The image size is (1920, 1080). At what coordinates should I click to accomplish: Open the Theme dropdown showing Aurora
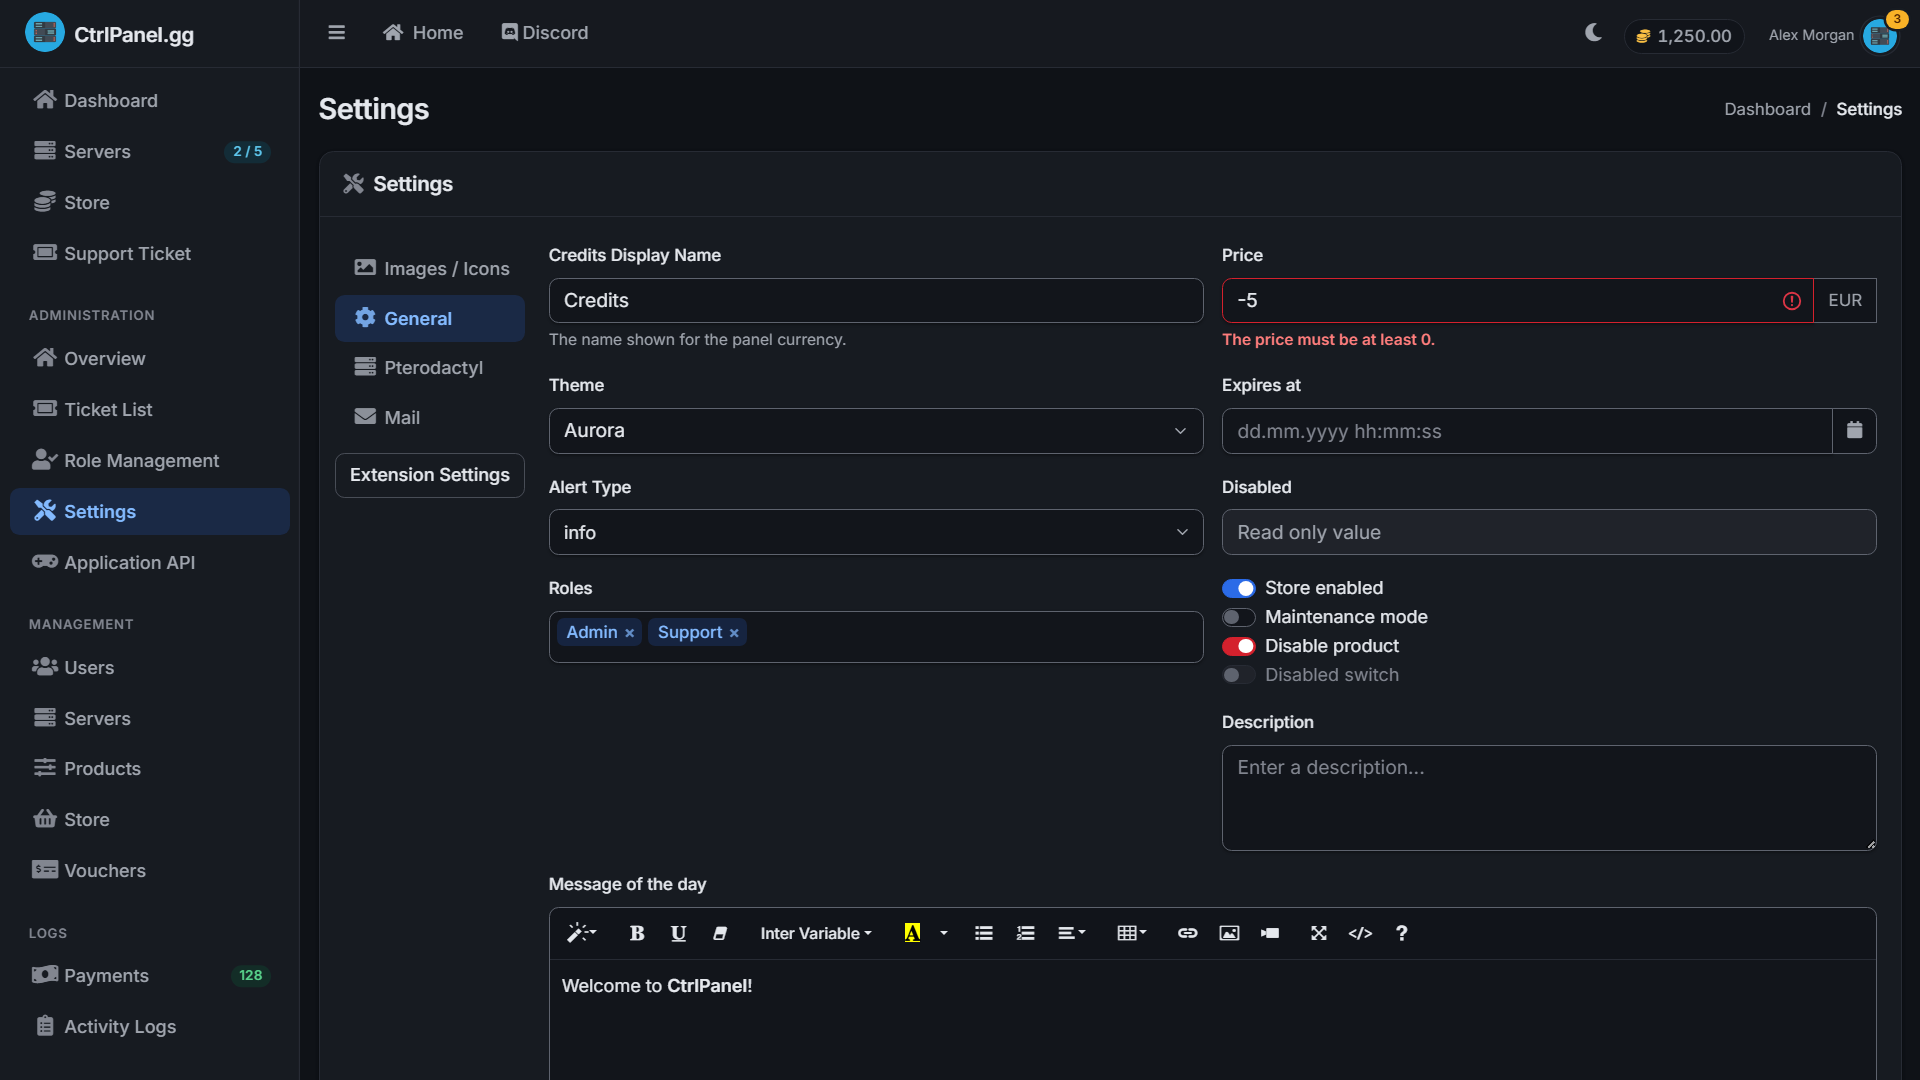point(875,431)
